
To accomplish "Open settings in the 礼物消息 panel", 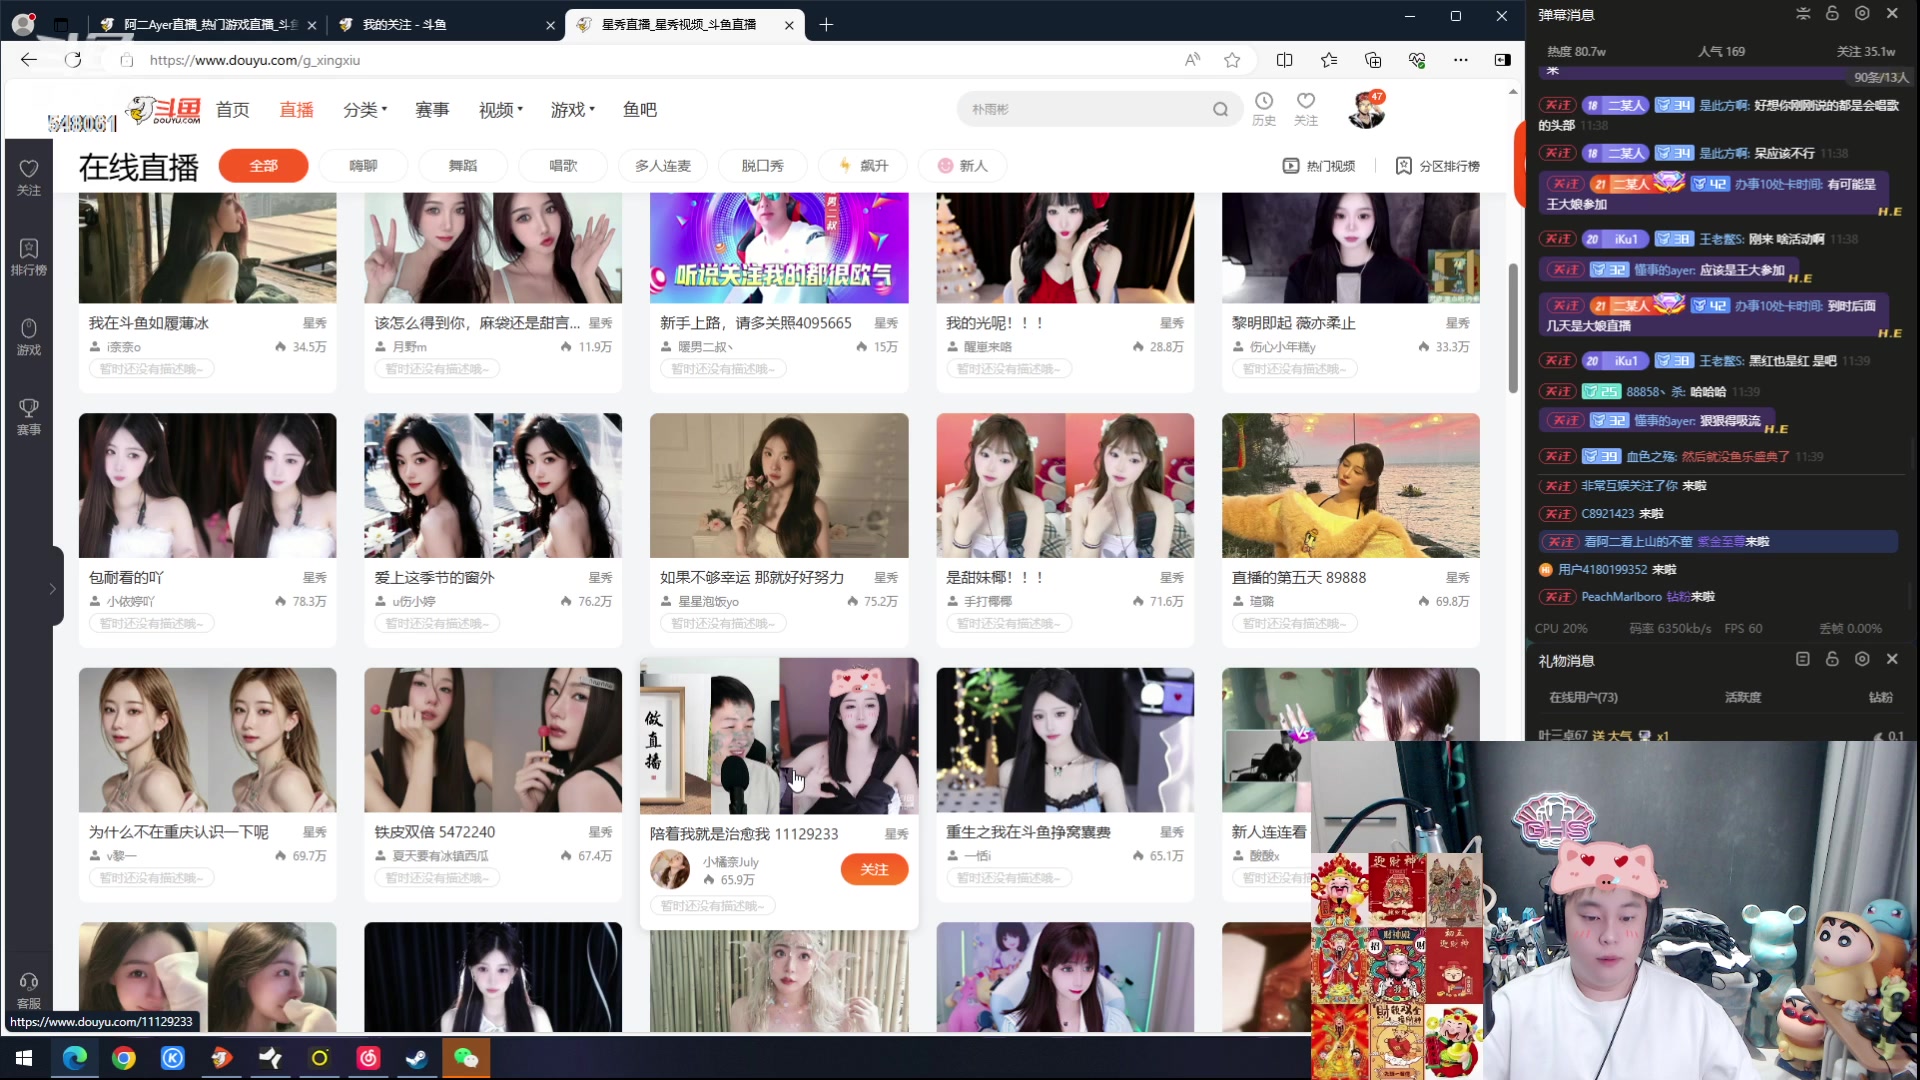I will [1862, 659].
